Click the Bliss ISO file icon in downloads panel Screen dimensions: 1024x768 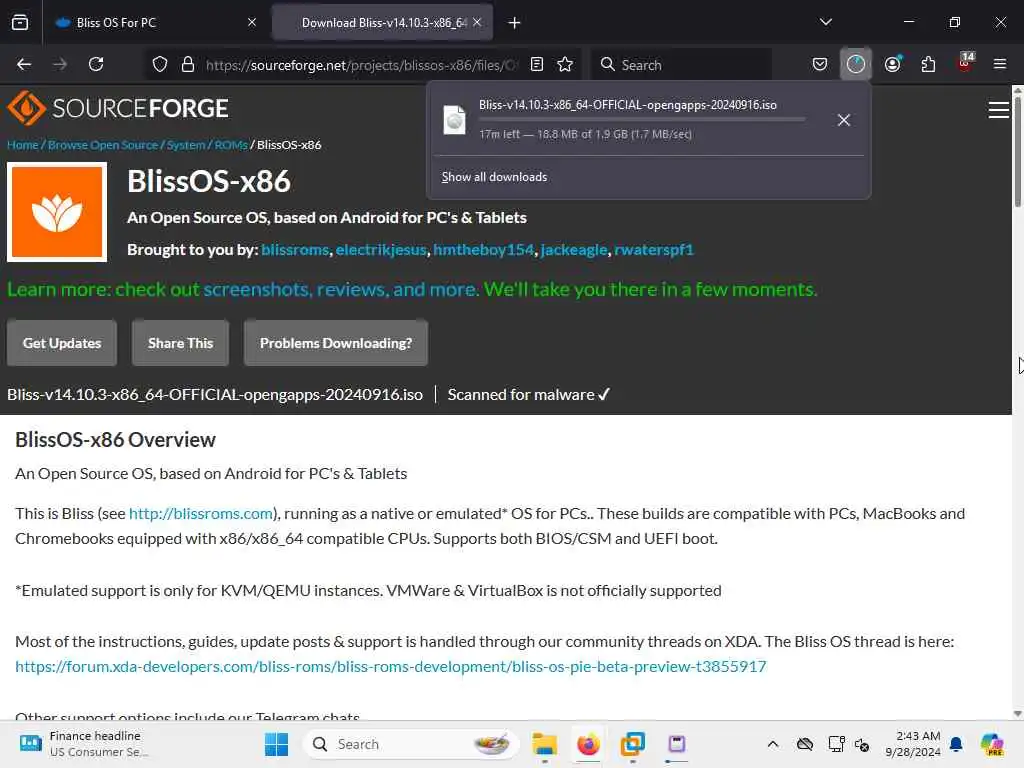click(x=455, y=120)
